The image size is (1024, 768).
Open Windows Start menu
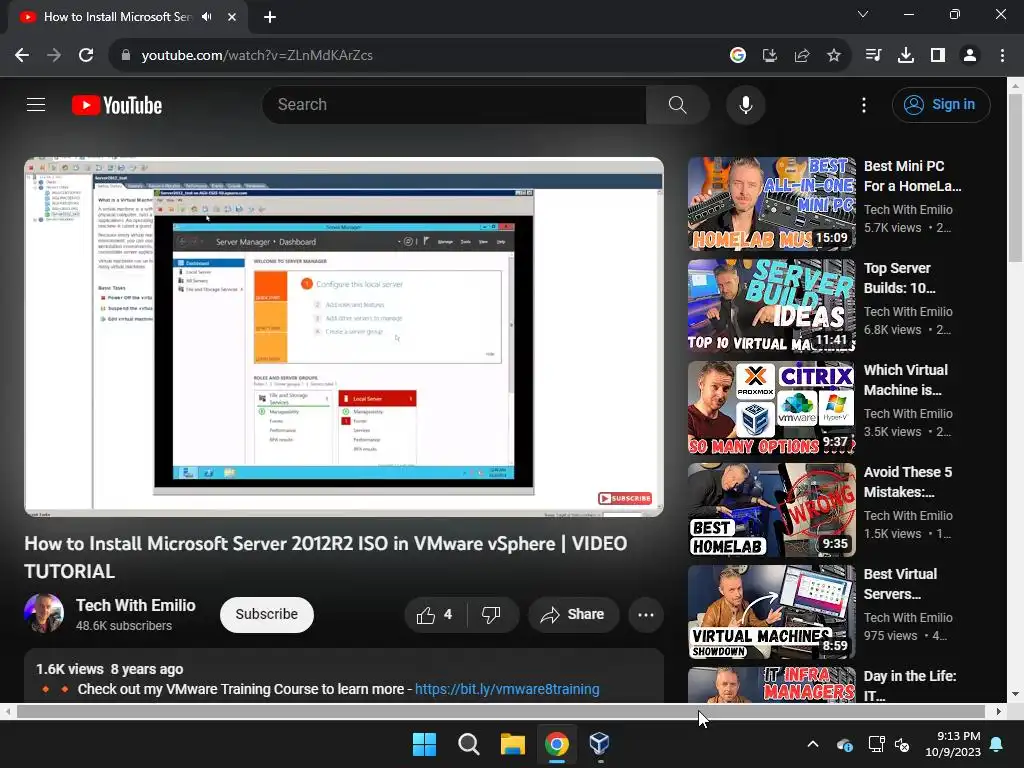pyautogui.click(x=424, y=744)
